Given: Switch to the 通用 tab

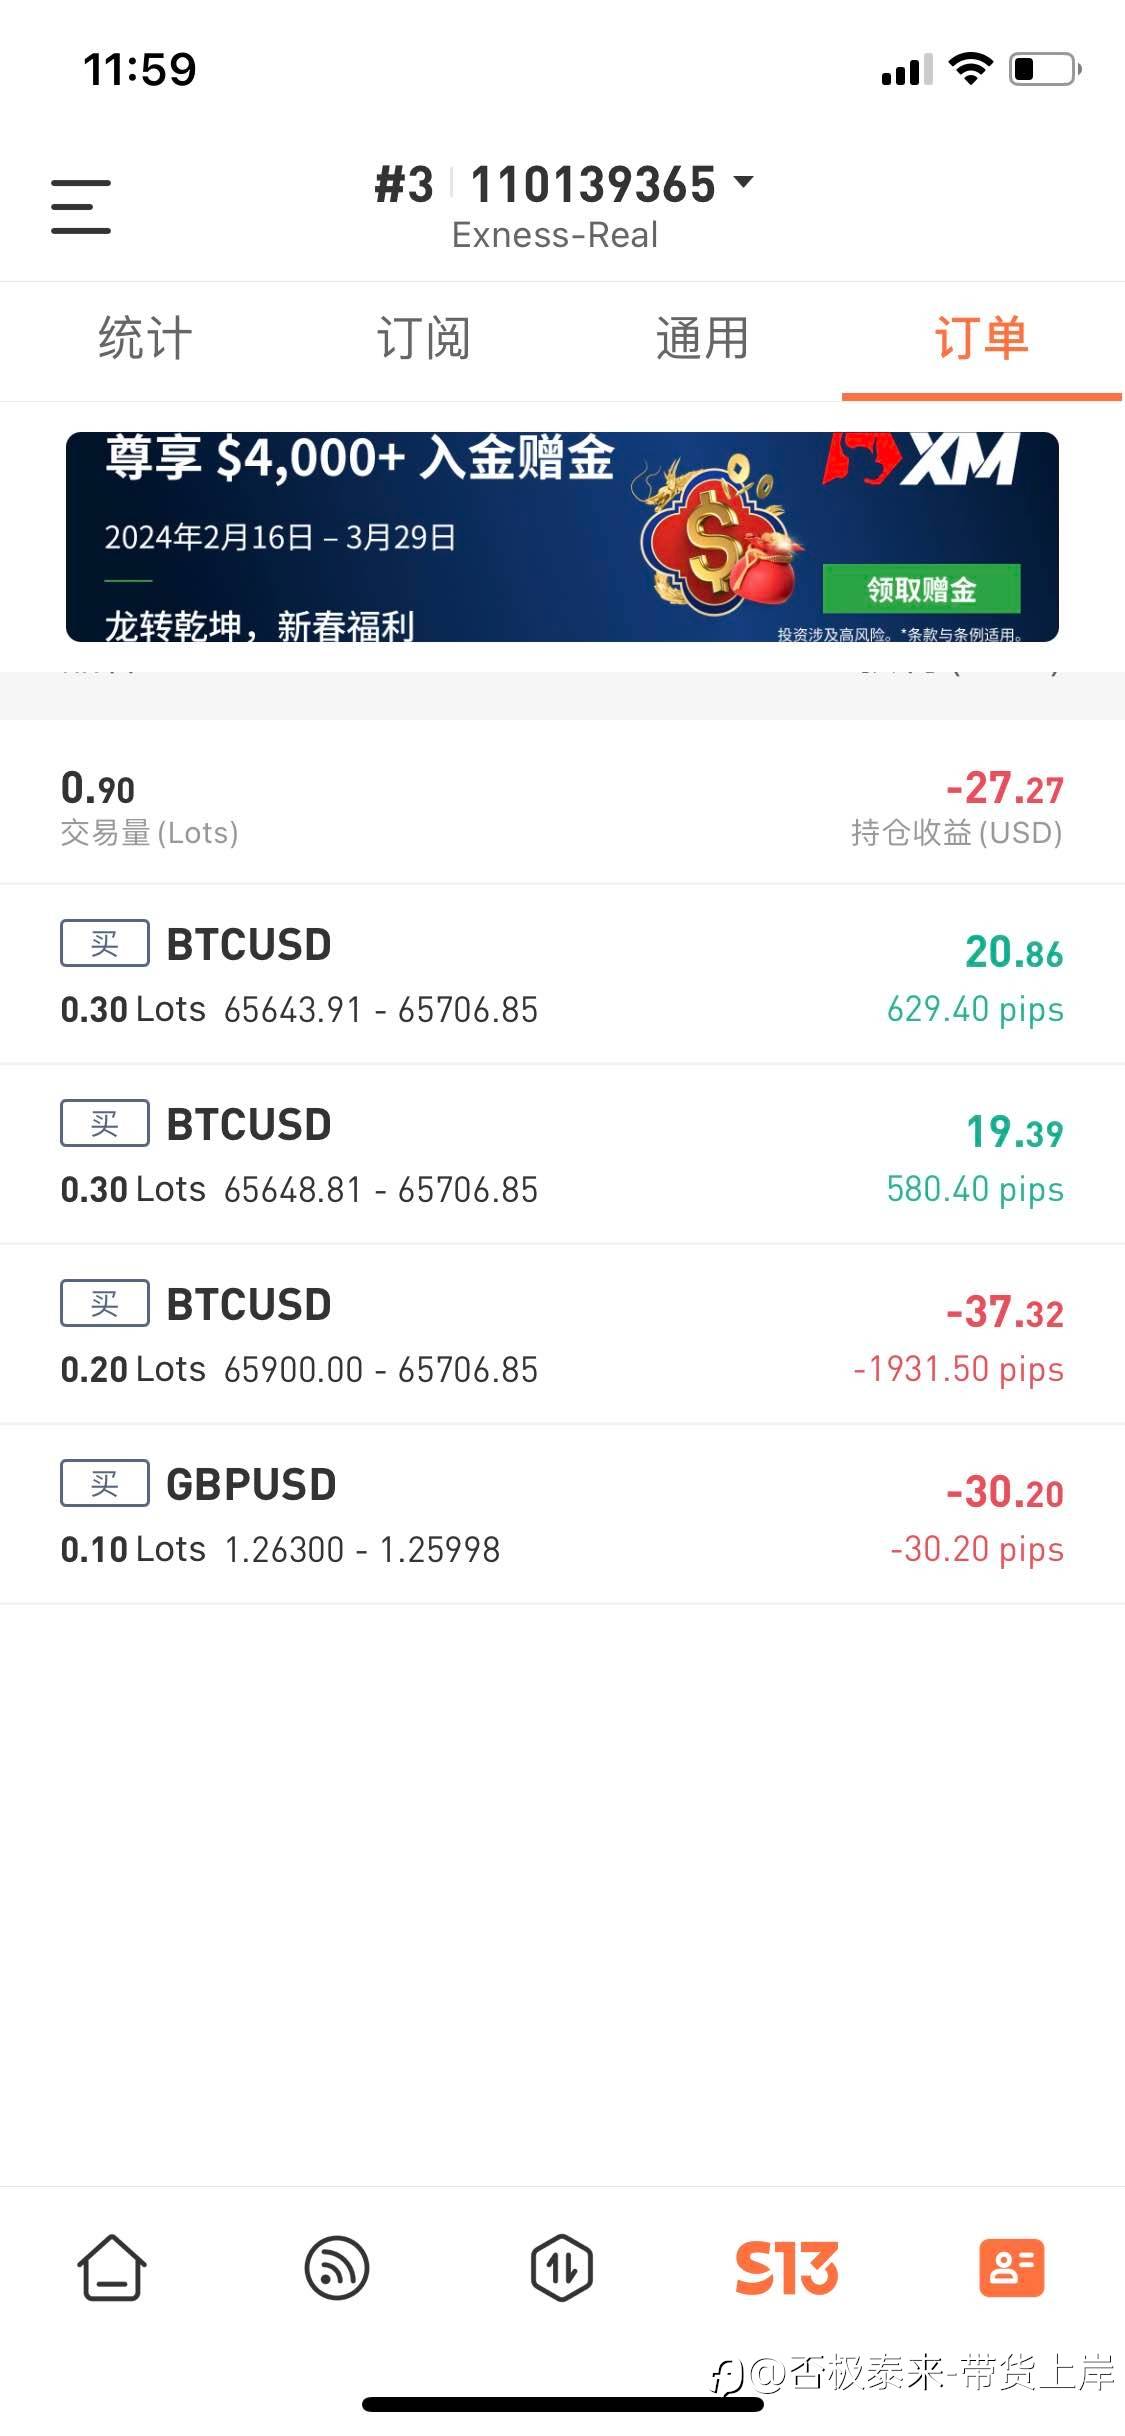Looking at the screenshot, I should [702, 338].
